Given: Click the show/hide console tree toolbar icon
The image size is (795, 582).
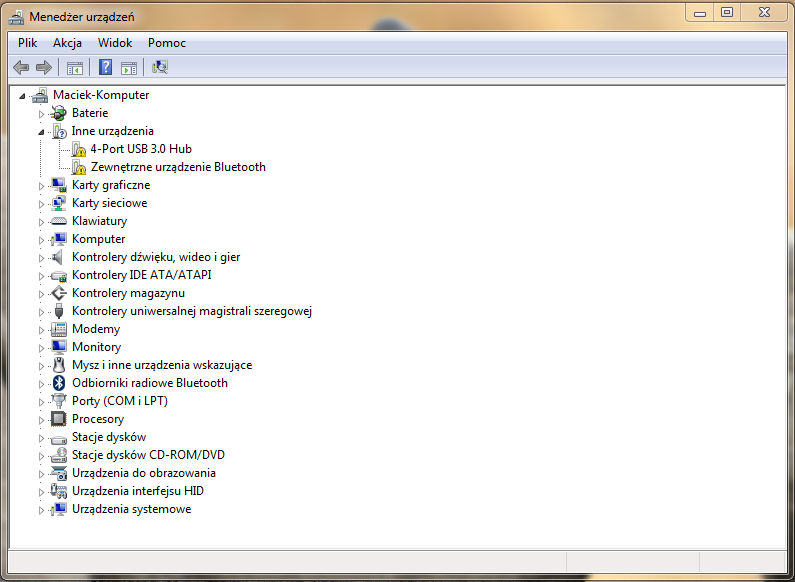Looking at the screenshot, I should pyautogui.click(x=75, y=67).
